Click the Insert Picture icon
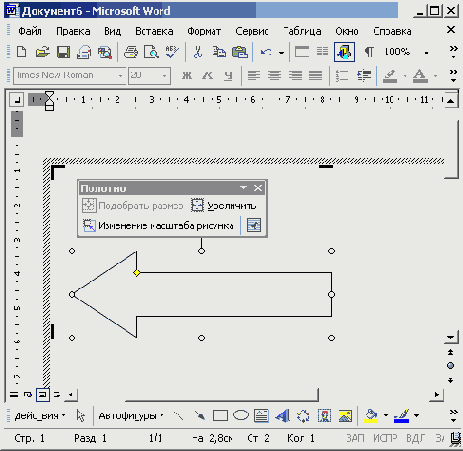This screenshot has height=451, width=463. pos(345,416)
